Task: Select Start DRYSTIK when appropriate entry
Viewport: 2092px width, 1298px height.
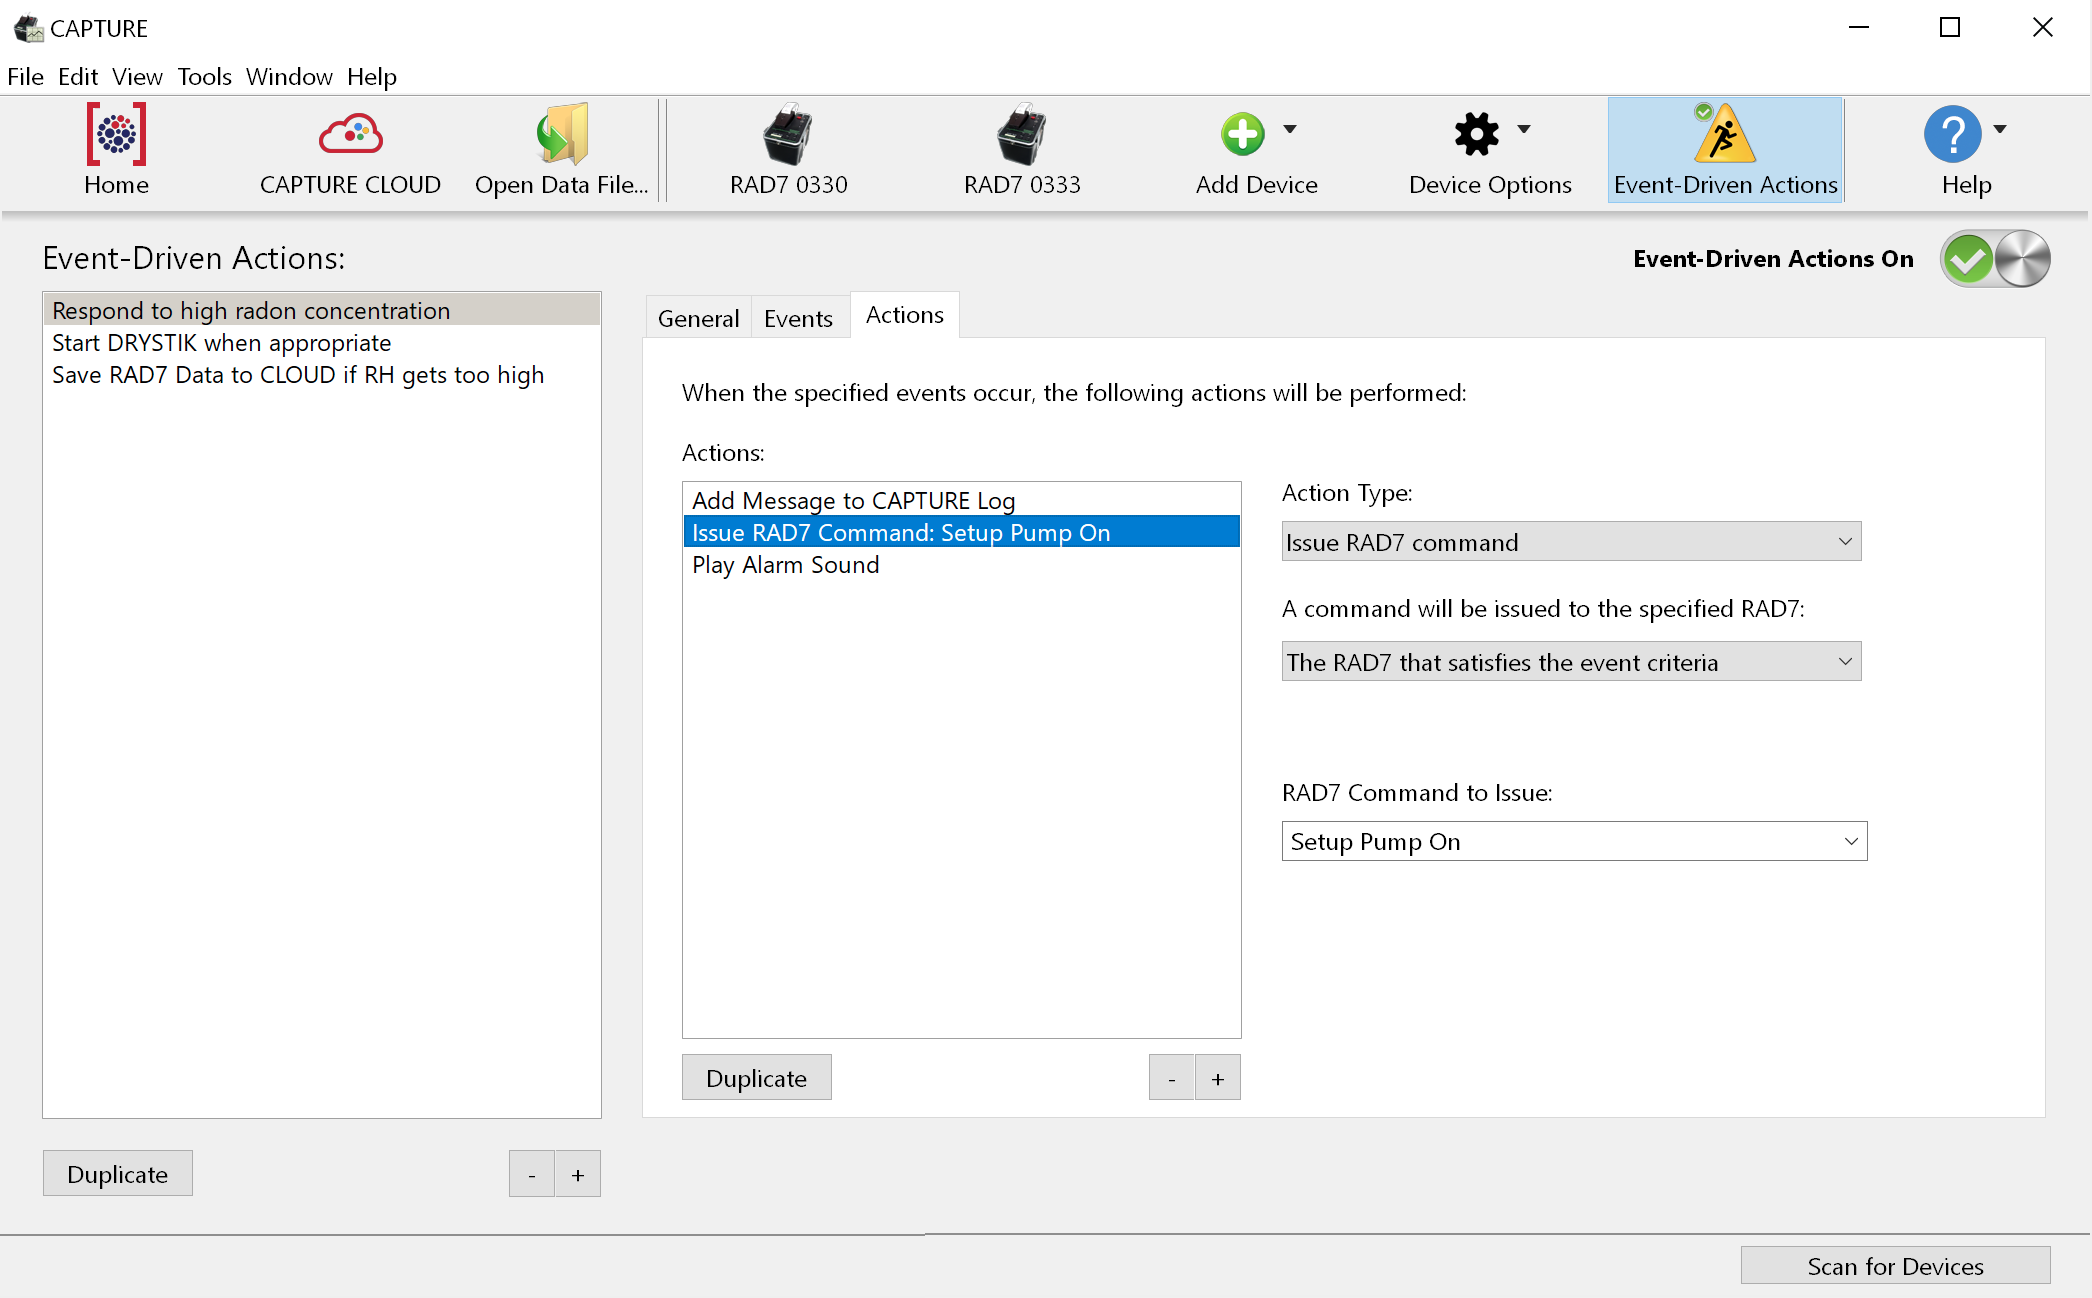Action: coord(221,343)
